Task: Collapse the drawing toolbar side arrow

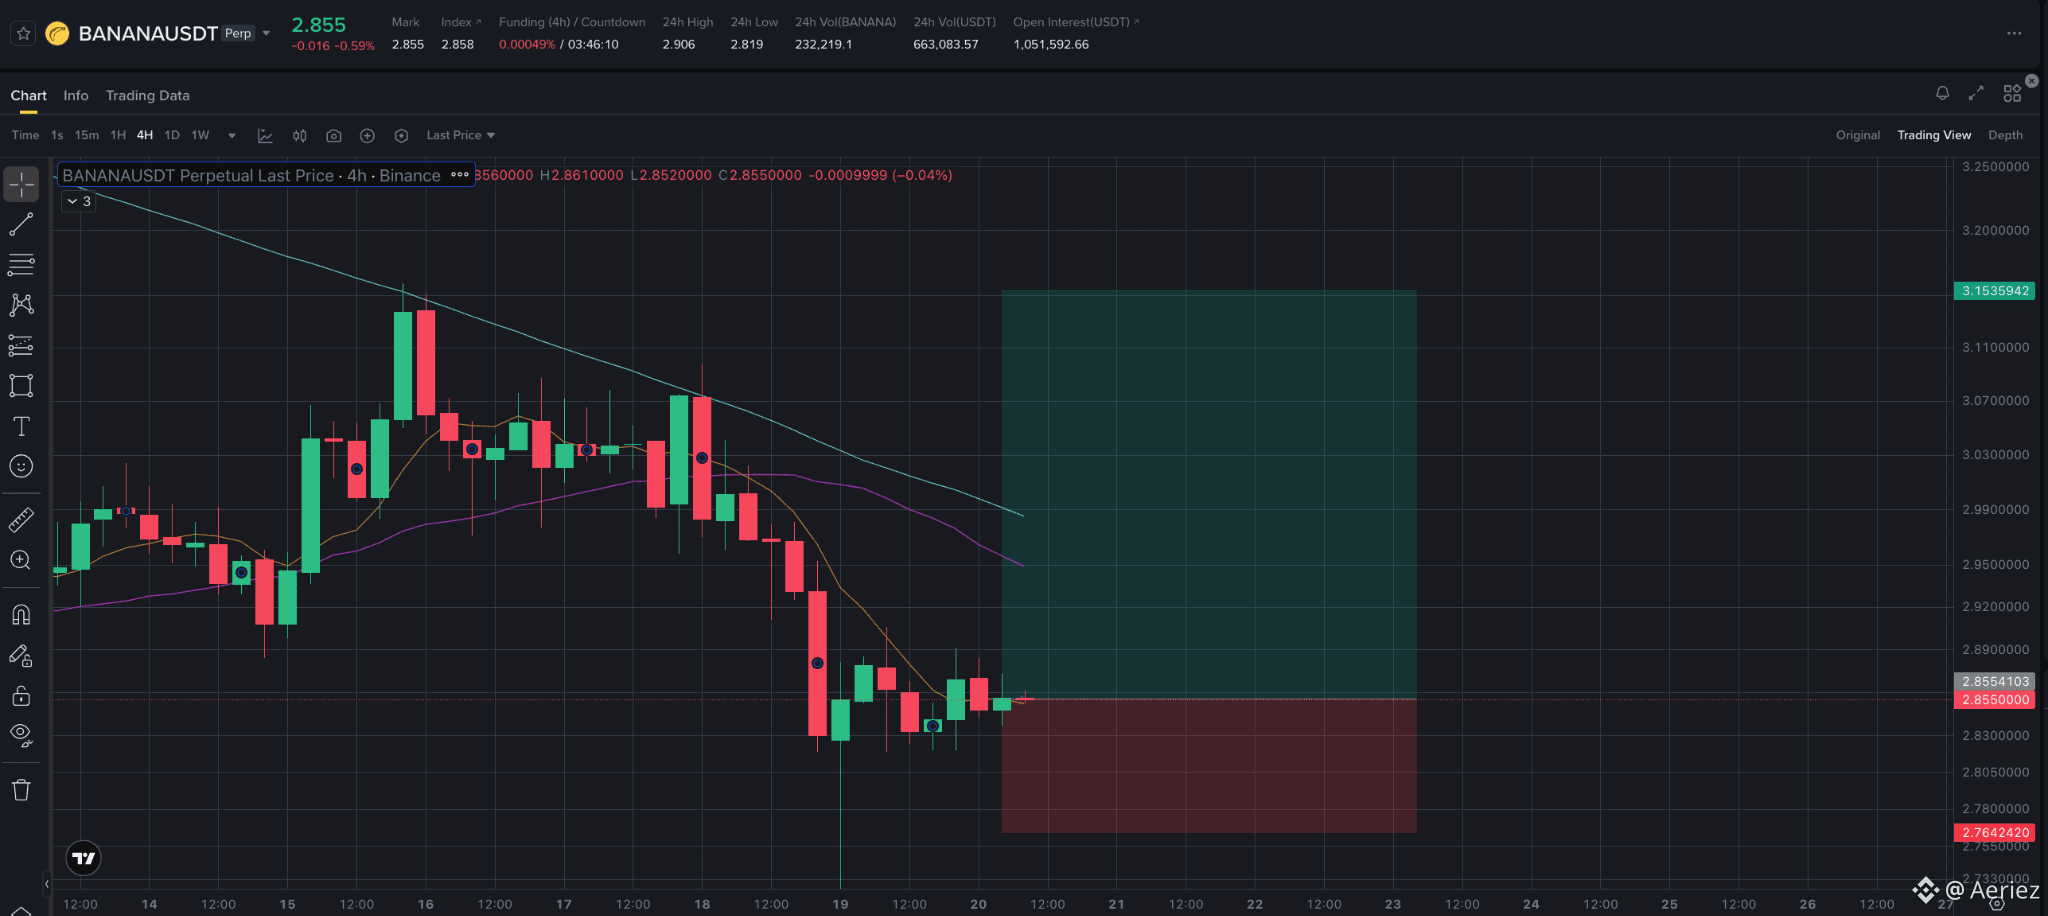Action: [x=46, y=883]
